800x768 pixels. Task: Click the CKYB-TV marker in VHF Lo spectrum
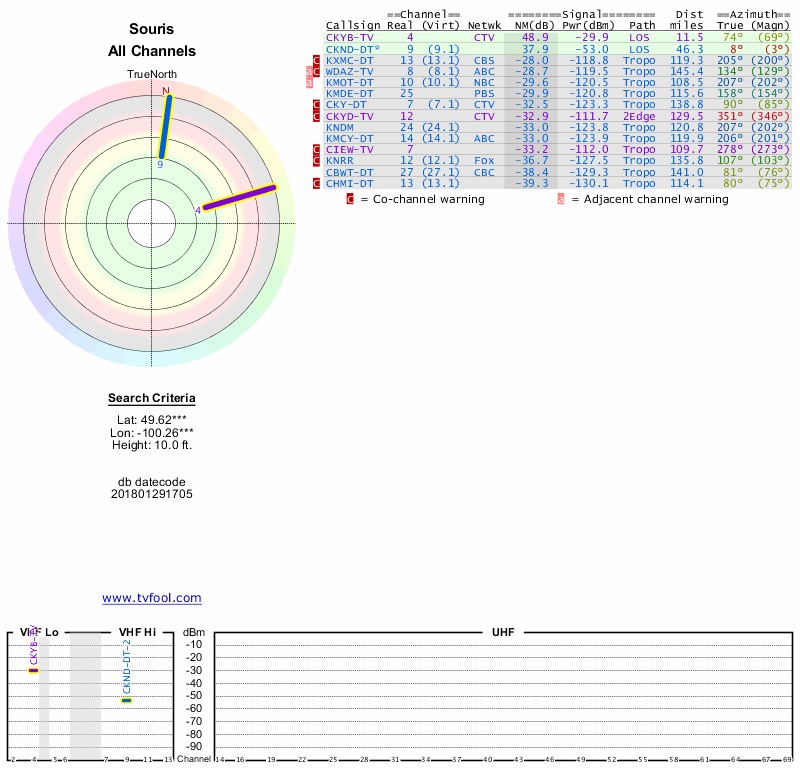[x=33, y=669]
